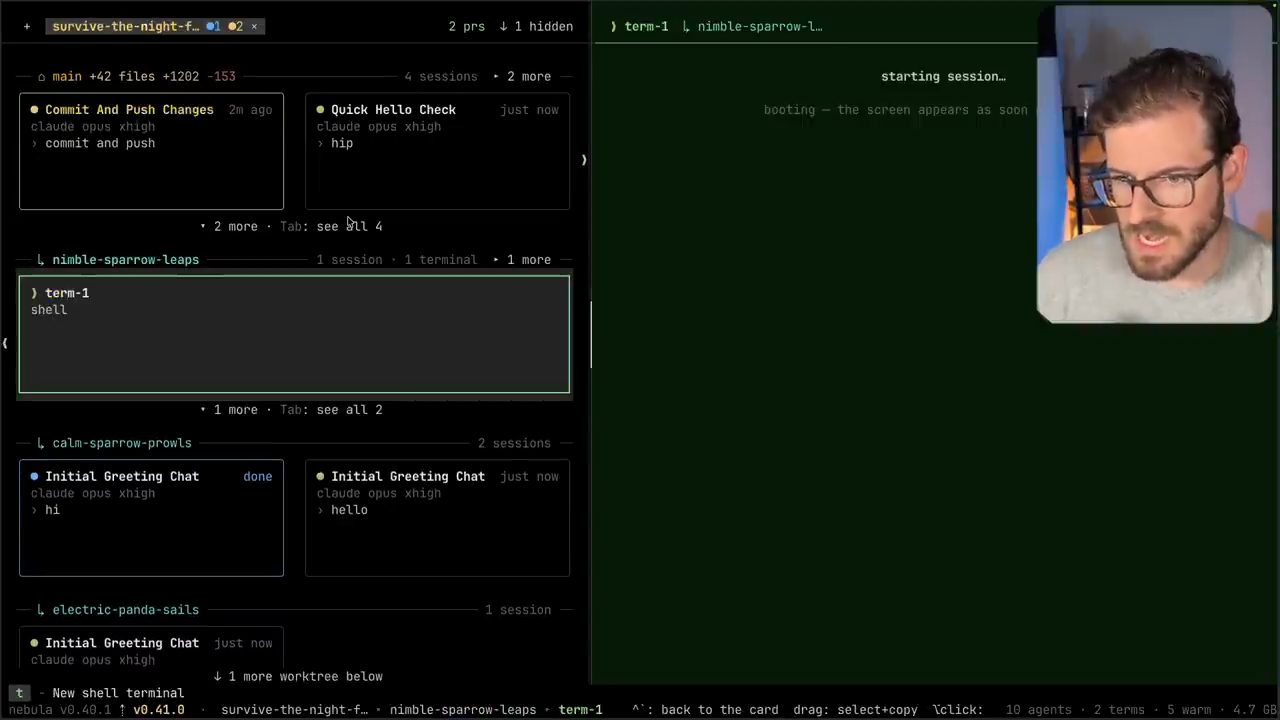1280x720 pixels.
Task: Click survive-the-night-f… in bottom status breadcrumb
Action: (x=295, y=710)
